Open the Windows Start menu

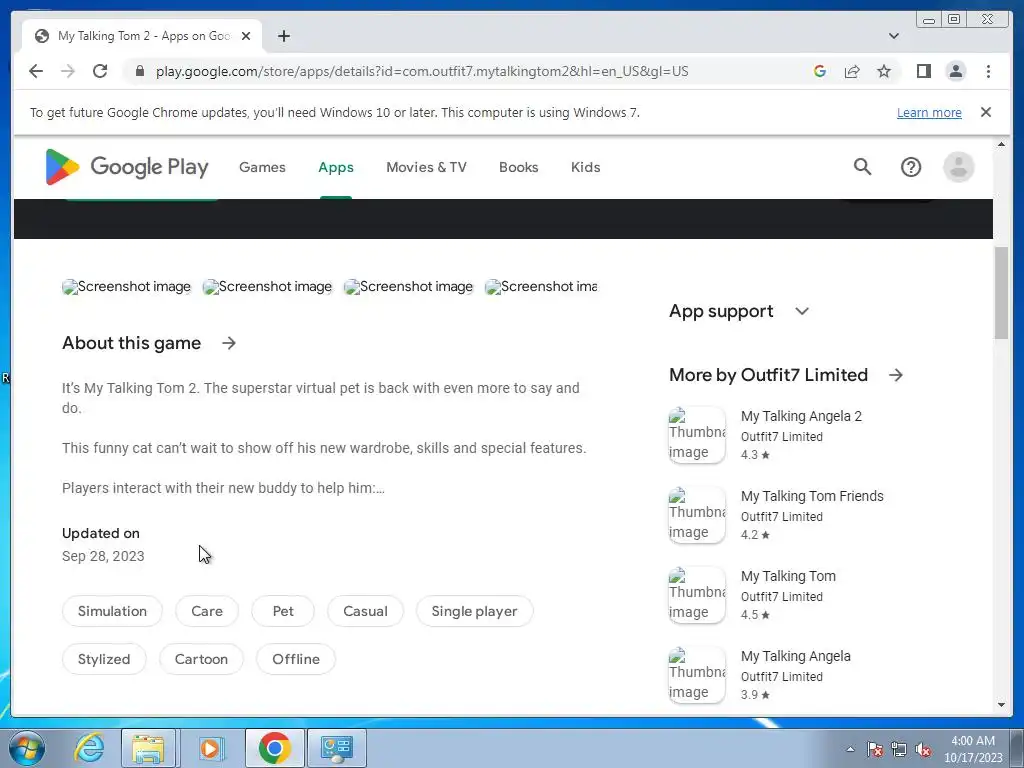click(x=27, y=748)
